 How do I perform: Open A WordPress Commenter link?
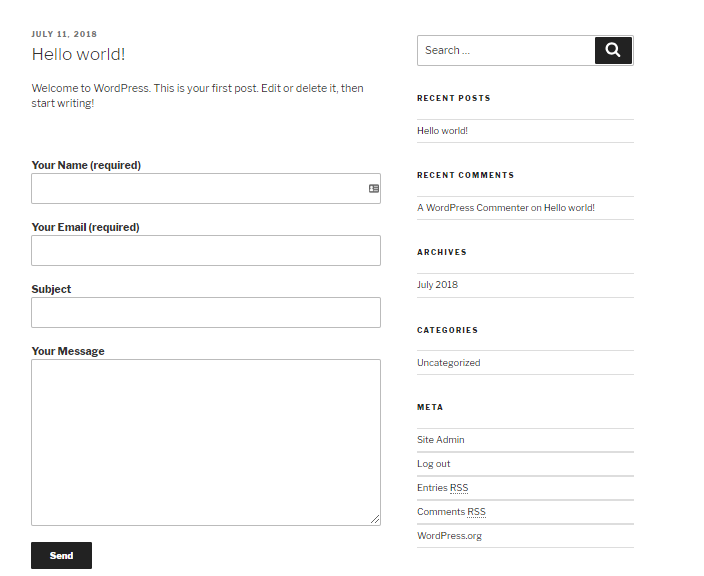473,208
